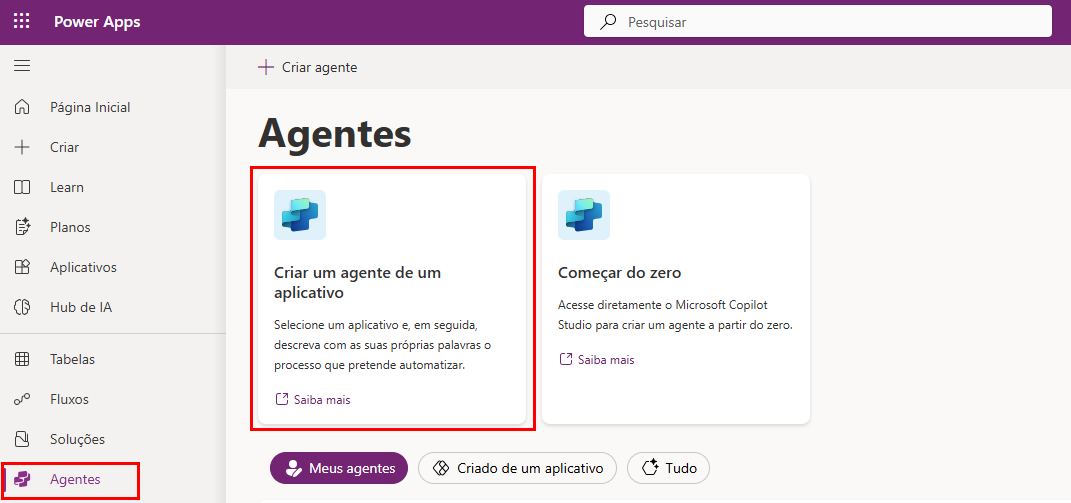This screenshot has height=503, width=1071.
Task: Click the Fluxos flow icon
Action: tap(22, 399)
